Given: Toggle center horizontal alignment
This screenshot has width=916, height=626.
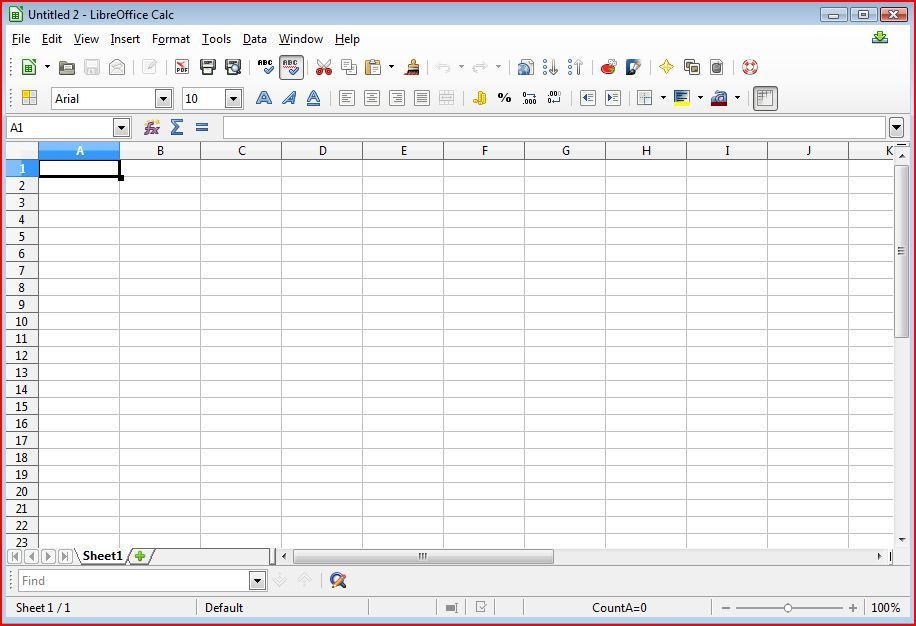Looking at the screenshot, I should pos(372,98).
